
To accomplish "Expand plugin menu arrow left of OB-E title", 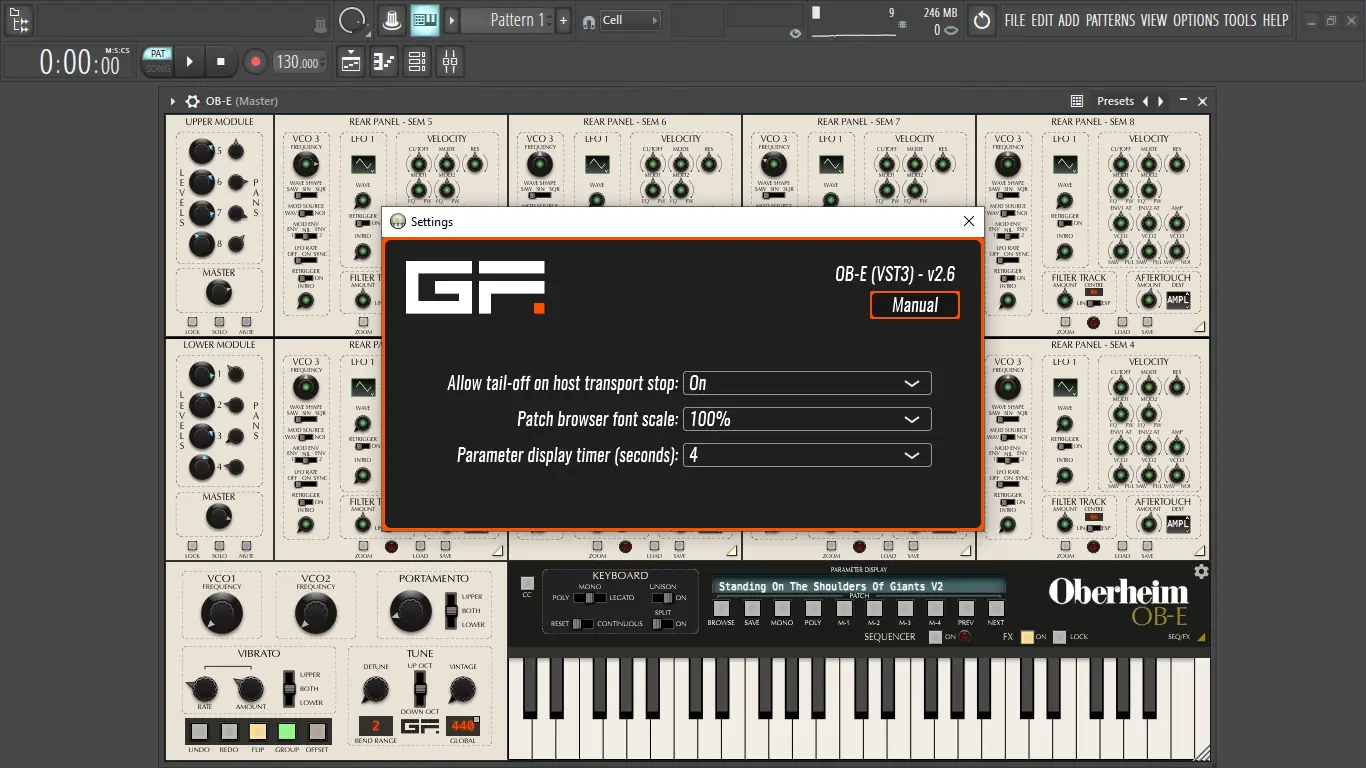I will tap(173, 101).
